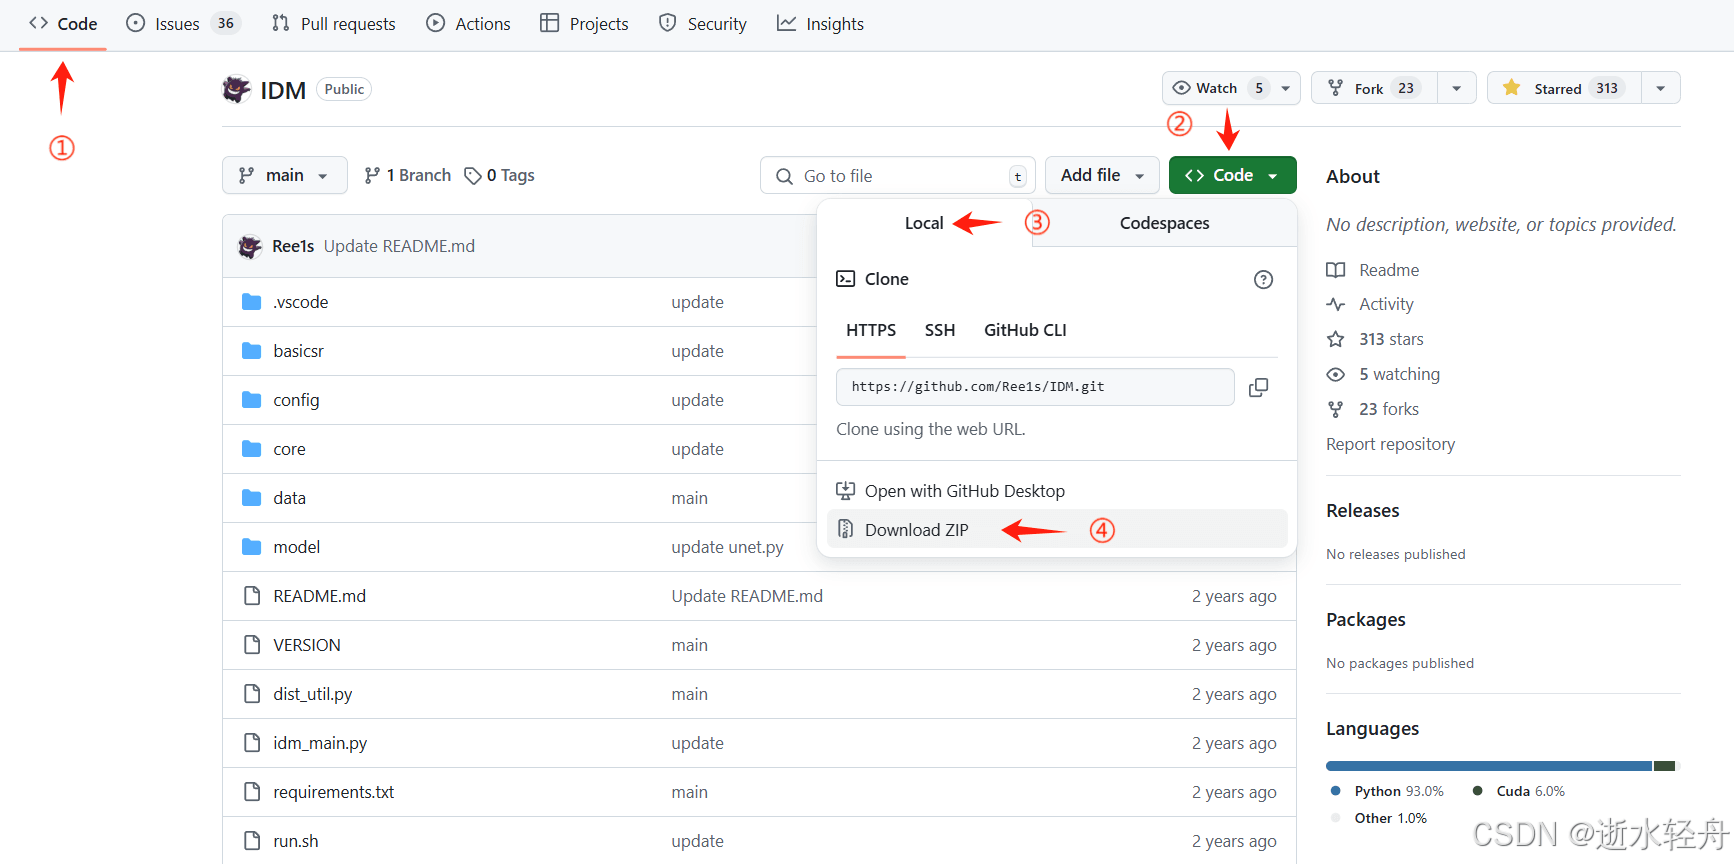1734x864 pixels.
Task: Open the run.sh file
Action: click(296, 841)
